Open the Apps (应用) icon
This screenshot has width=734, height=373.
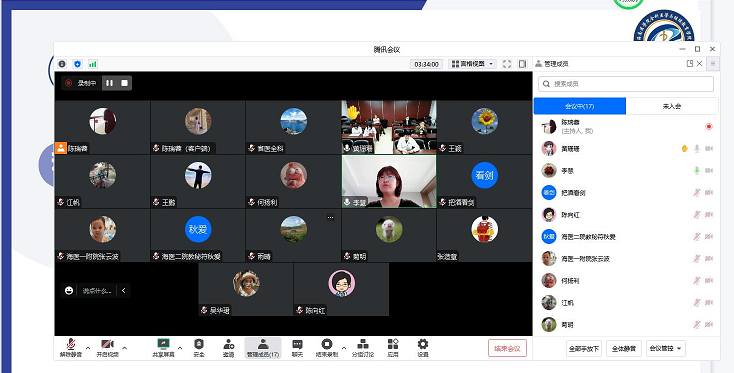[x=393, y=348]
